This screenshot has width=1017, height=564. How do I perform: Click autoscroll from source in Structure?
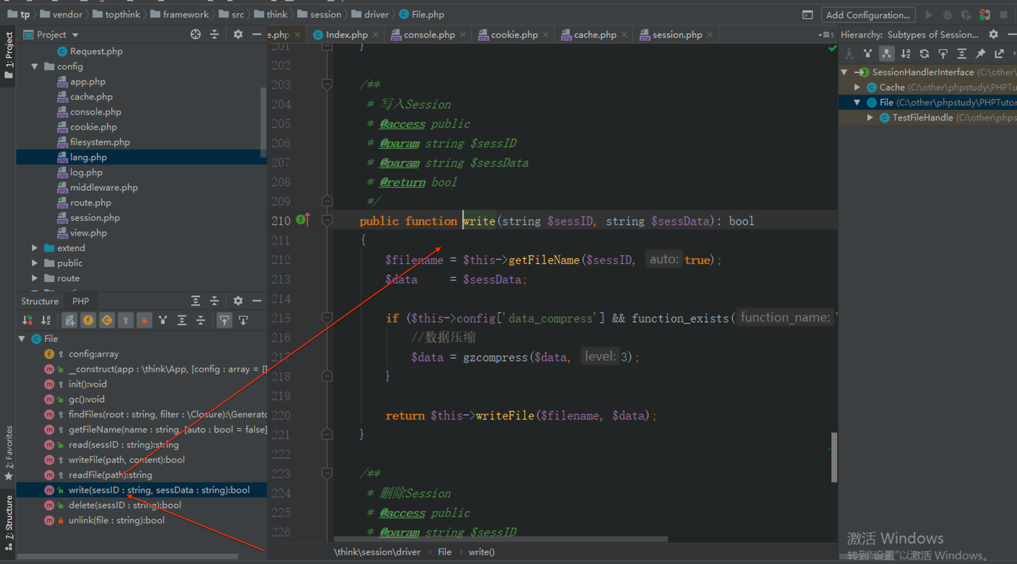[x=243, y=320]
